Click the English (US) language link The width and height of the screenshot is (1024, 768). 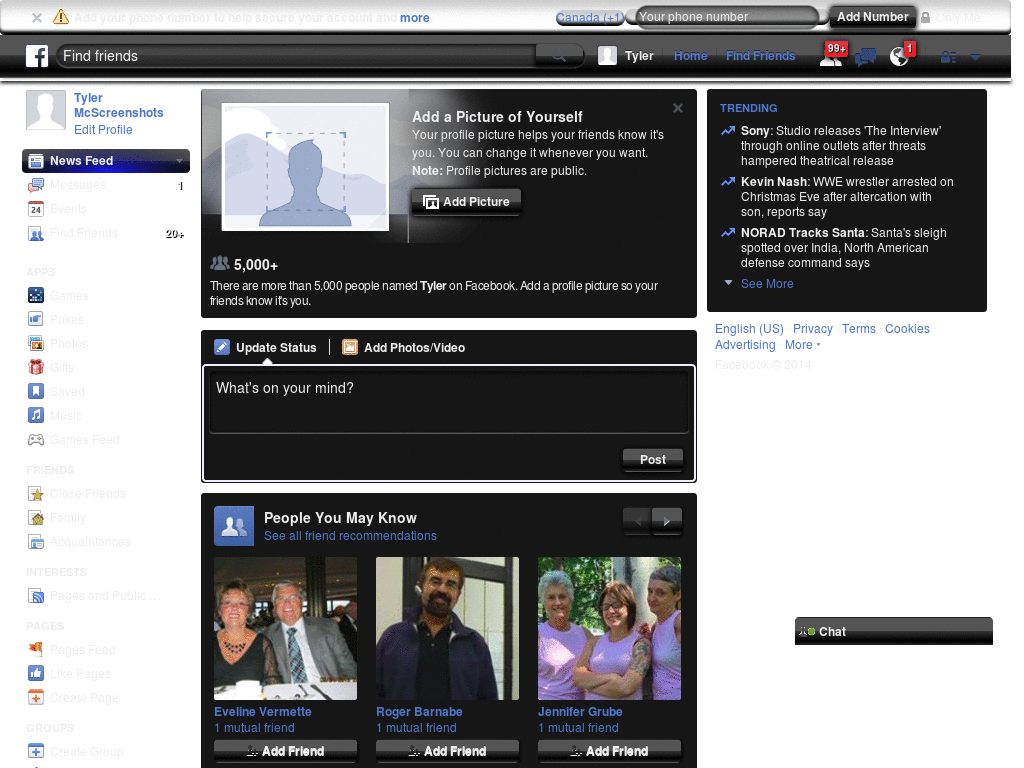(x=749, y=328)
